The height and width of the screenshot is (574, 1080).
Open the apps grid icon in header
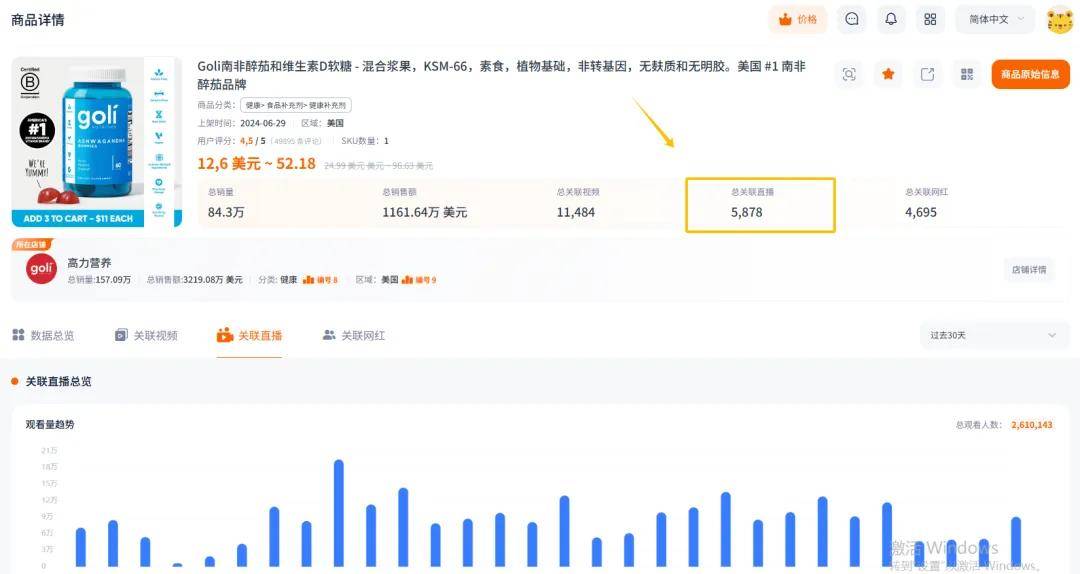(x=930, y=19)
